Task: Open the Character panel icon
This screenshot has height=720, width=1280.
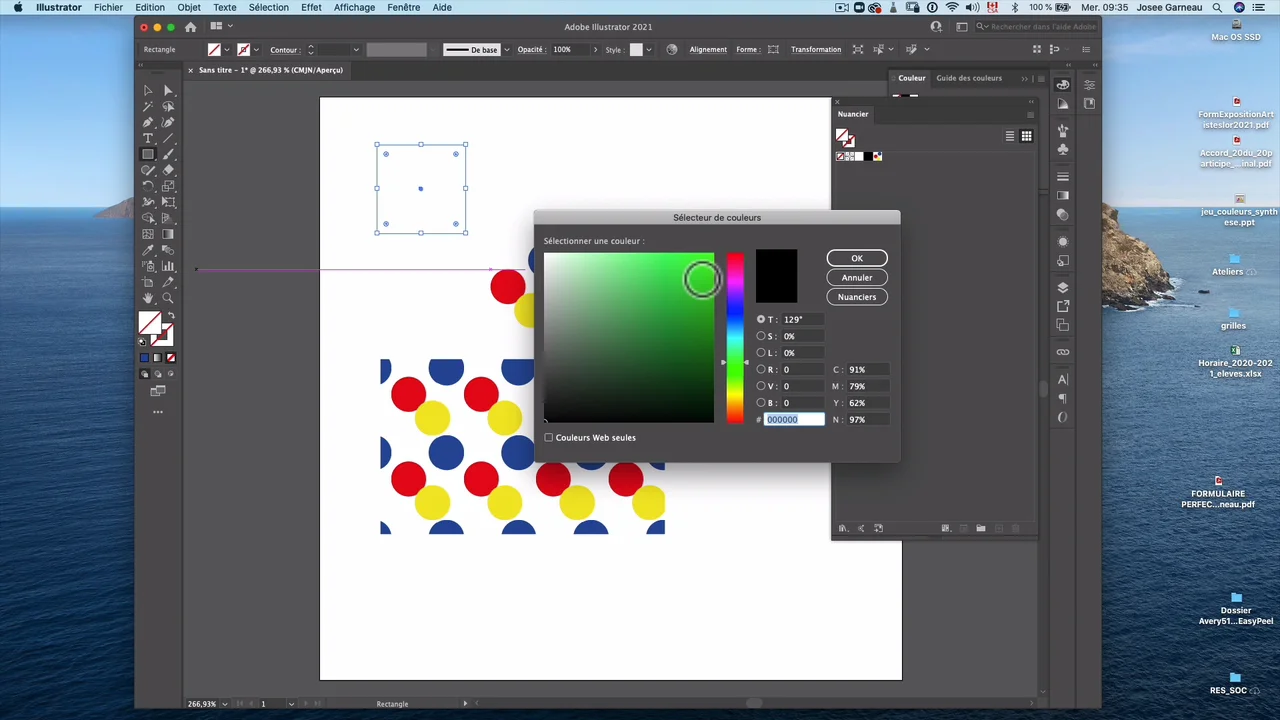Action: [x=1063, y=380]
